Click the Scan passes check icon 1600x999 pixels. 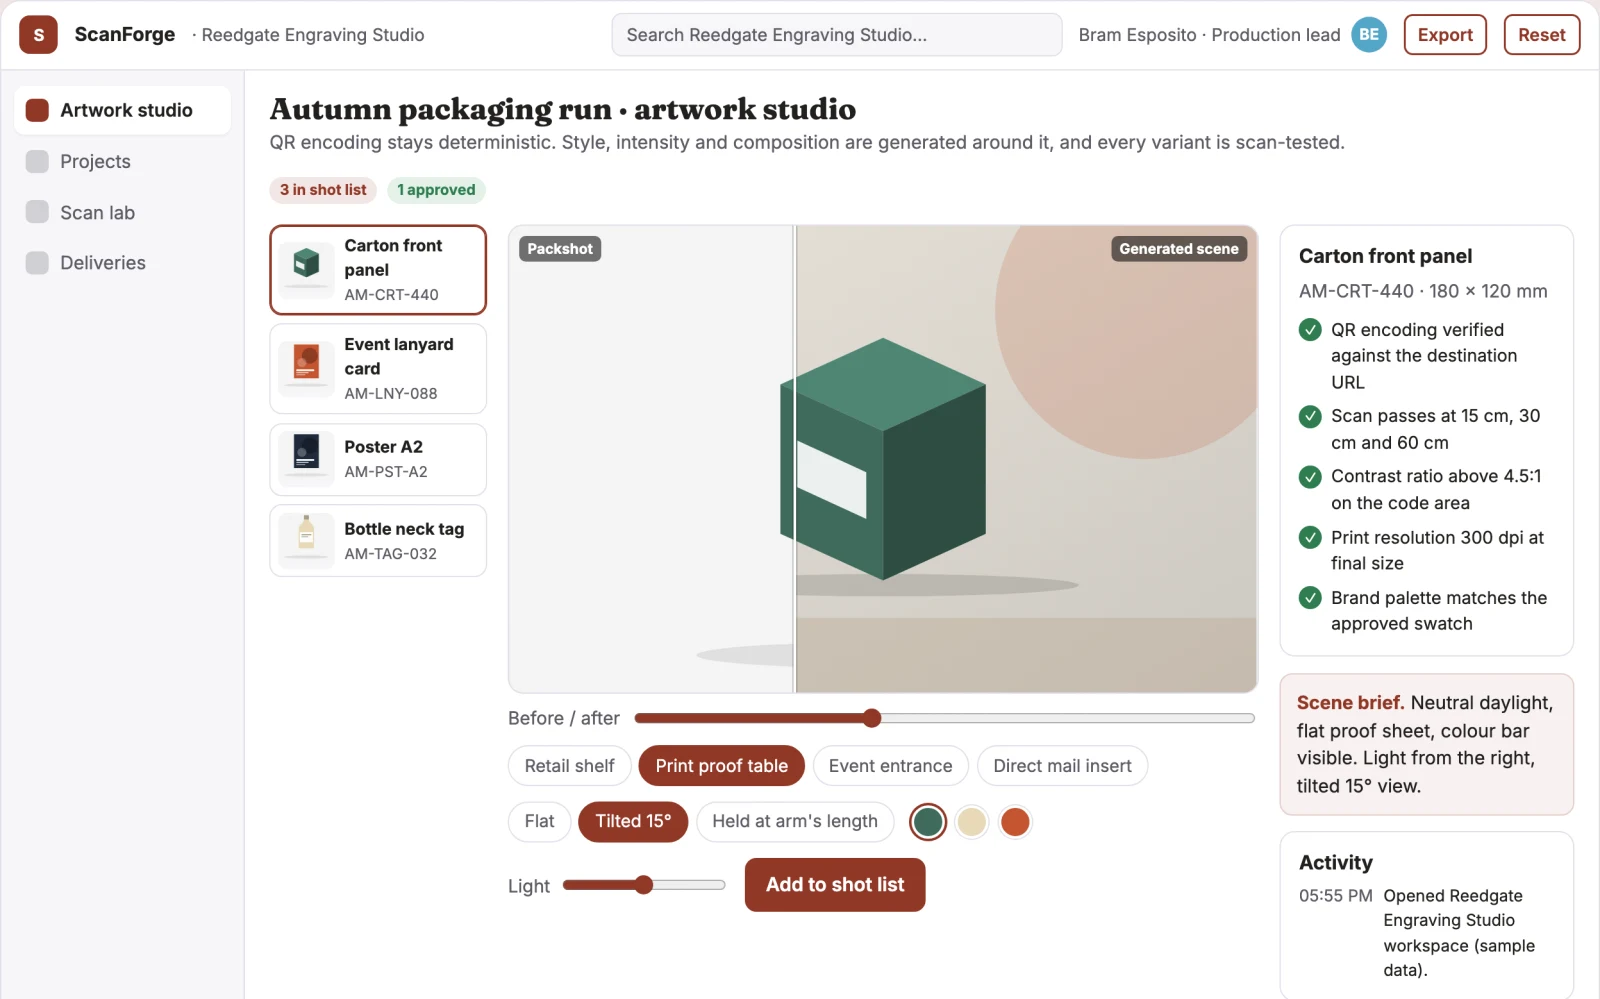point(1310,416)
